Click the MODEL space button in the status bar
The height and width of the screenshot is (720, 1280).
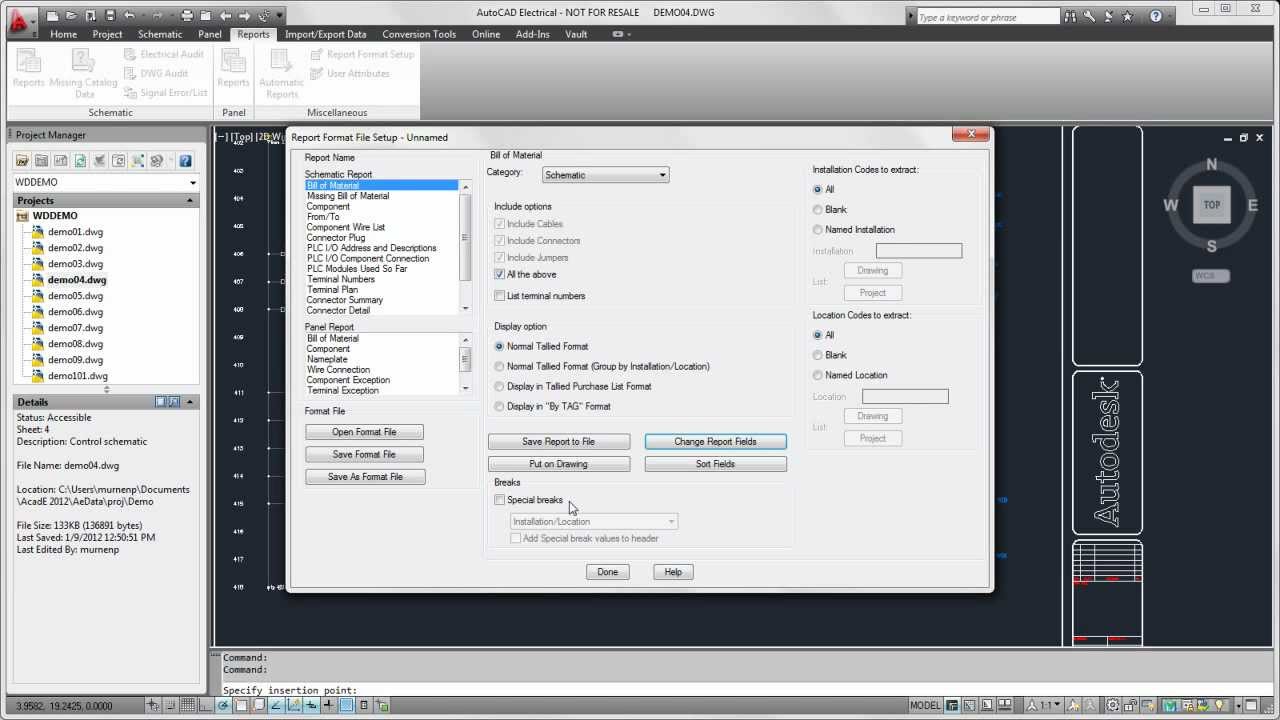(x=925, y=706)
